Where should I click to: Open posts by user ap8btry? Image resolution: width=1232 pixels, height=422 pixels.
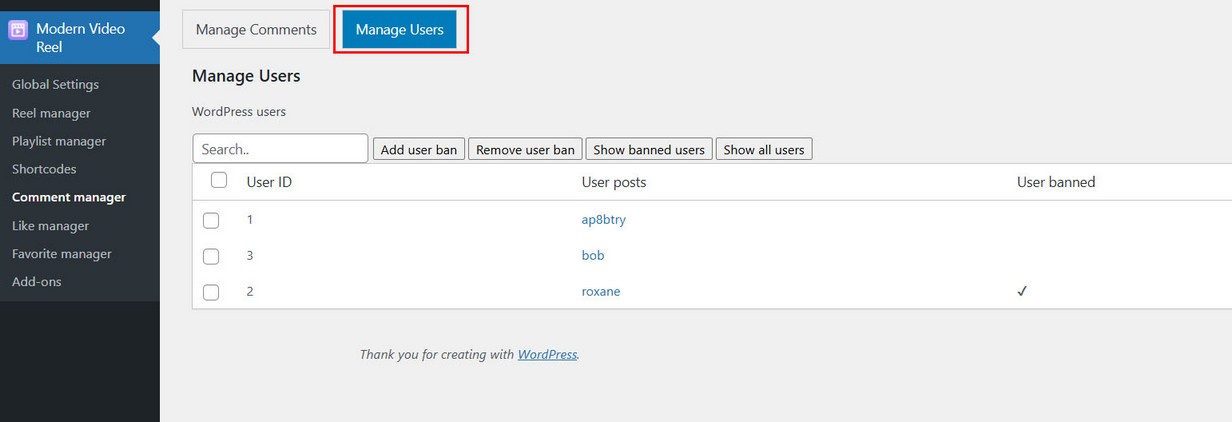pyautogui.click(x=603, y=220)
